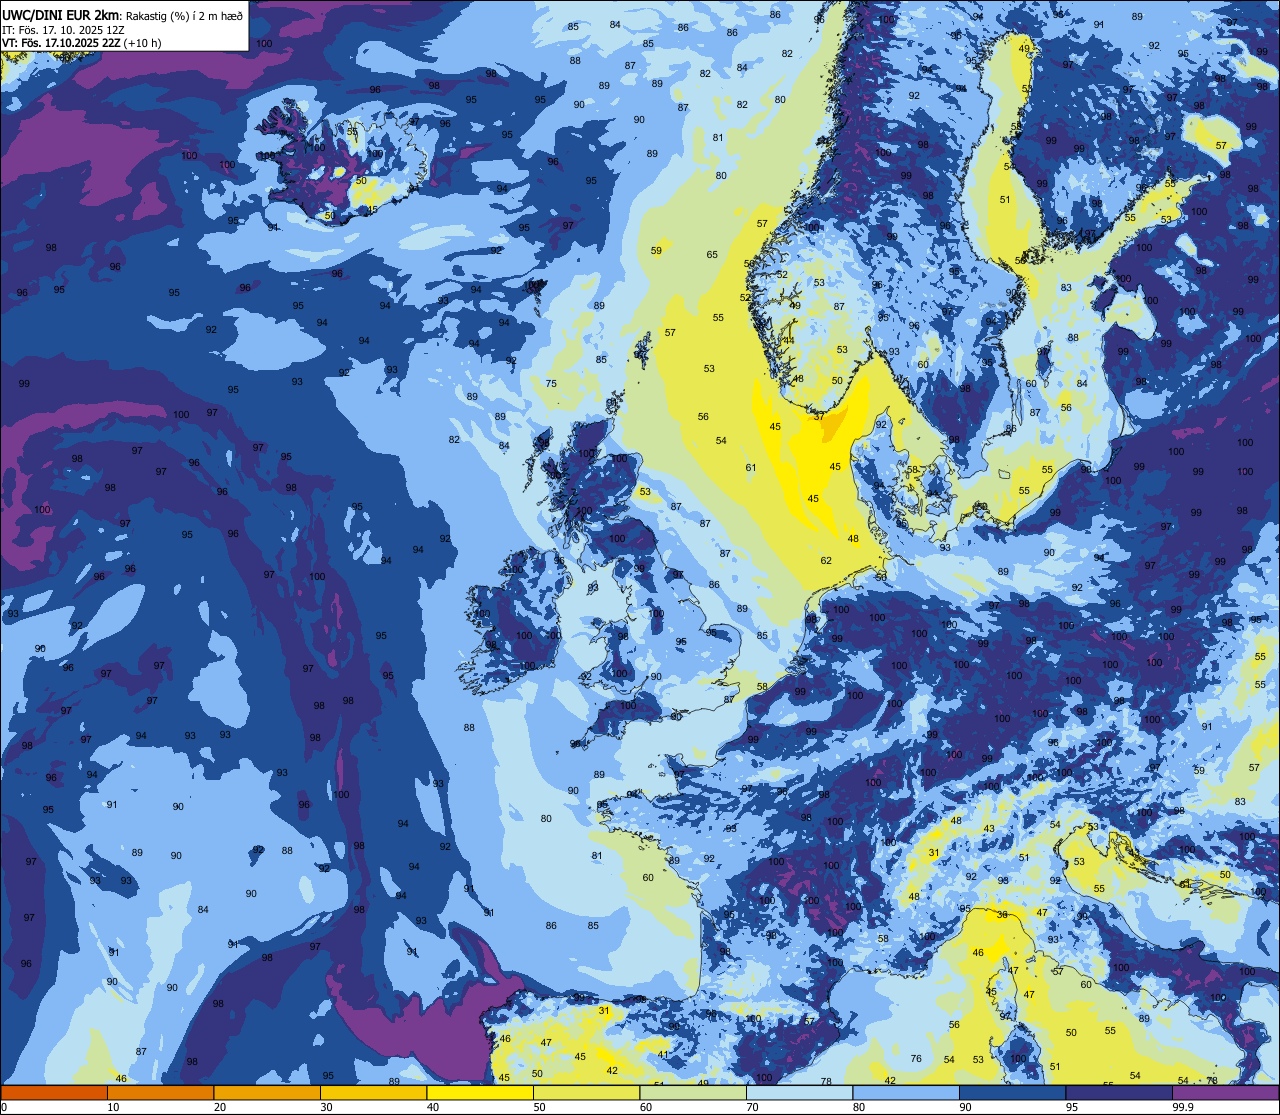Click the golden 30–40 legend swatch

coord(373,1093)
